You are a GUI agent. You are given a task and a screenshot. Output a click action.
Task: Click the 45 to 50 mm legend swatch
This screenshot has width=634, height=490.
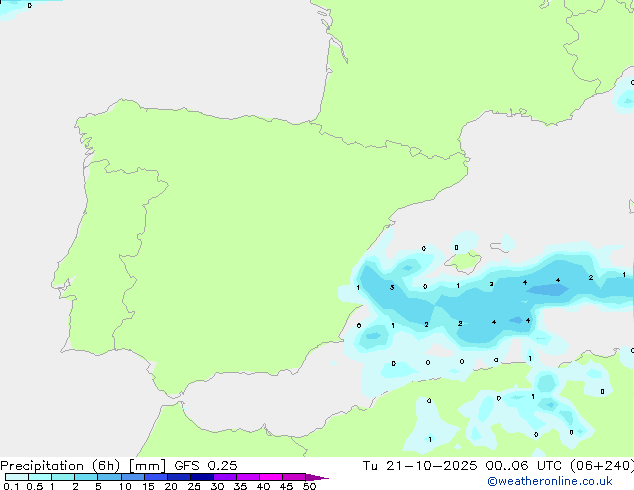(294, 477)
